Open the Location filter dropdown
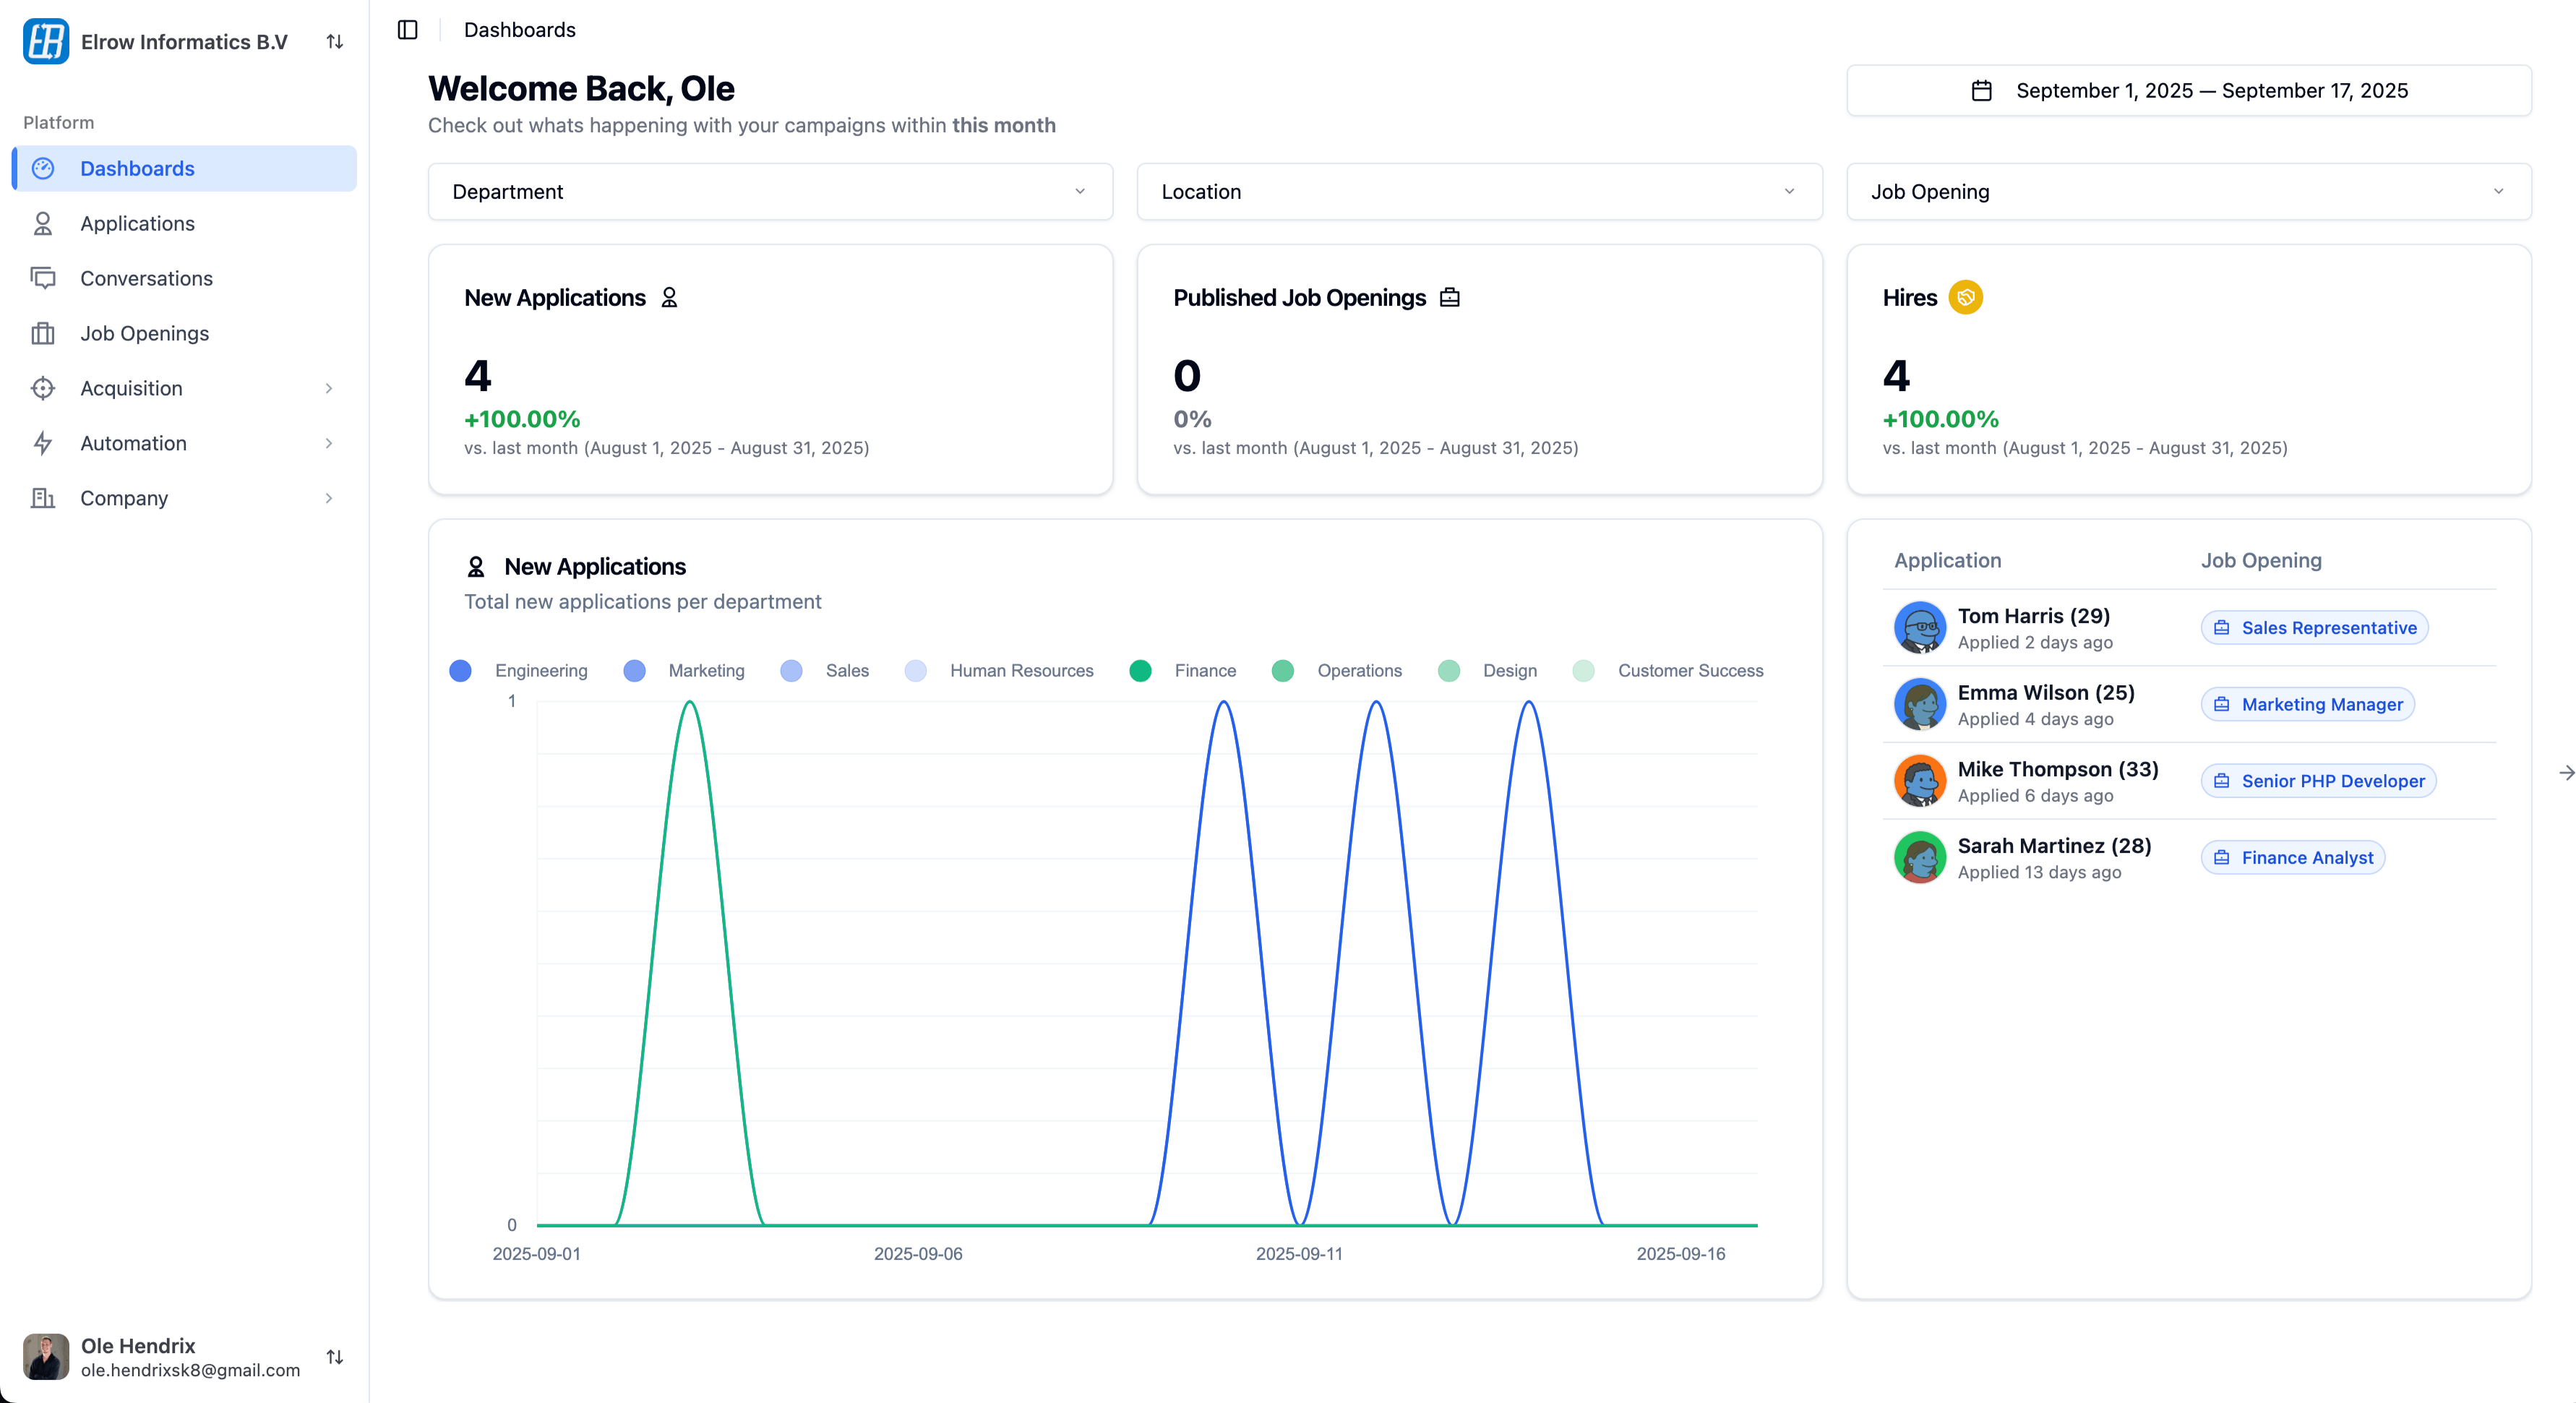 pos(1478,192)
